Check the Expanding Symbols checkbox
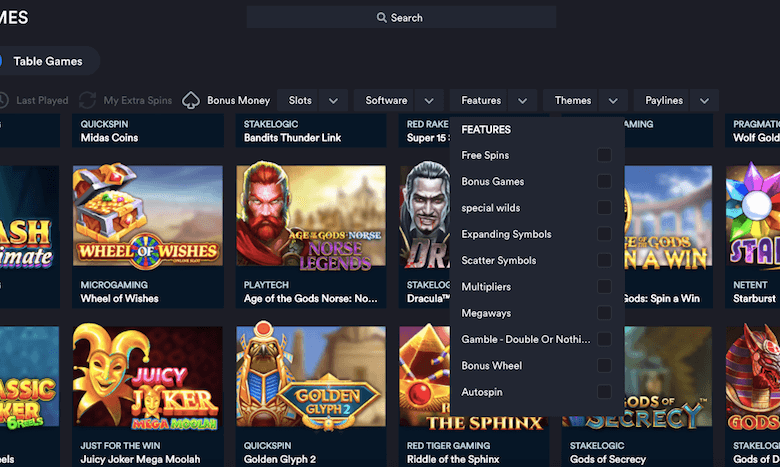 tap(604, 234)
